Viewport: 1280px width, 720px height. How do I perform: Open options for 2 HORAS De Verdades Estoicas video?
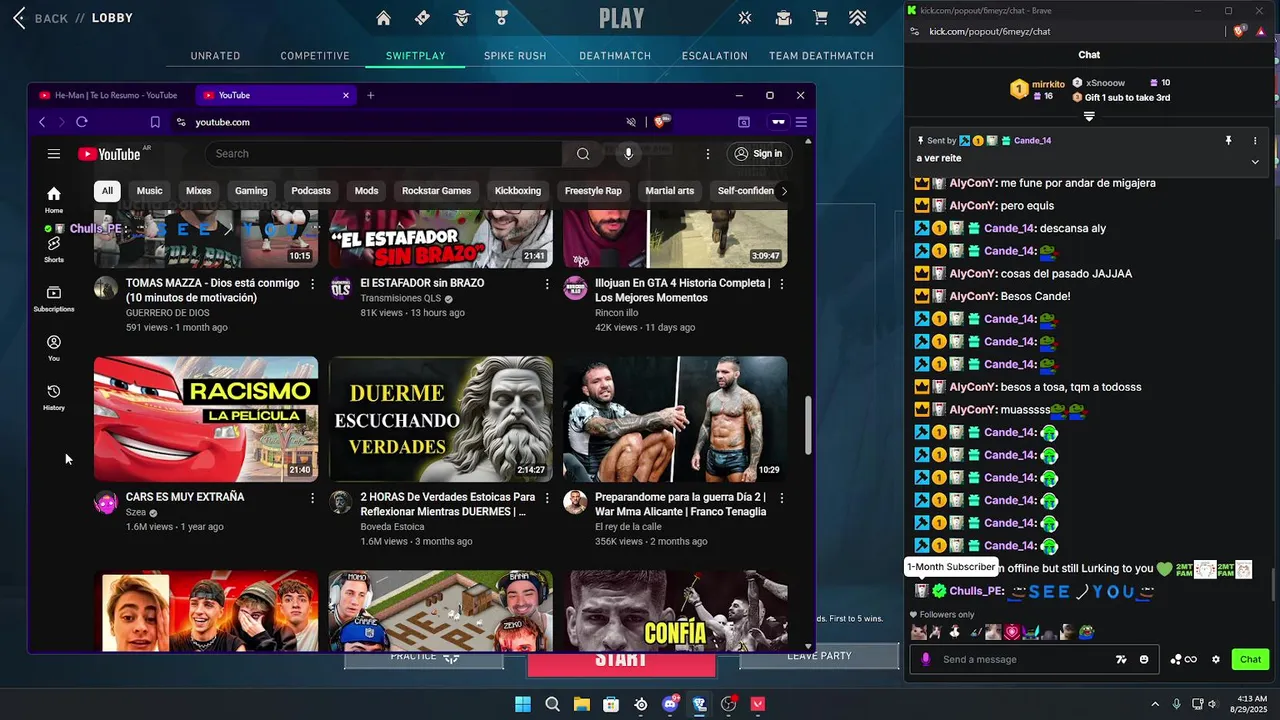coord(547,497)
